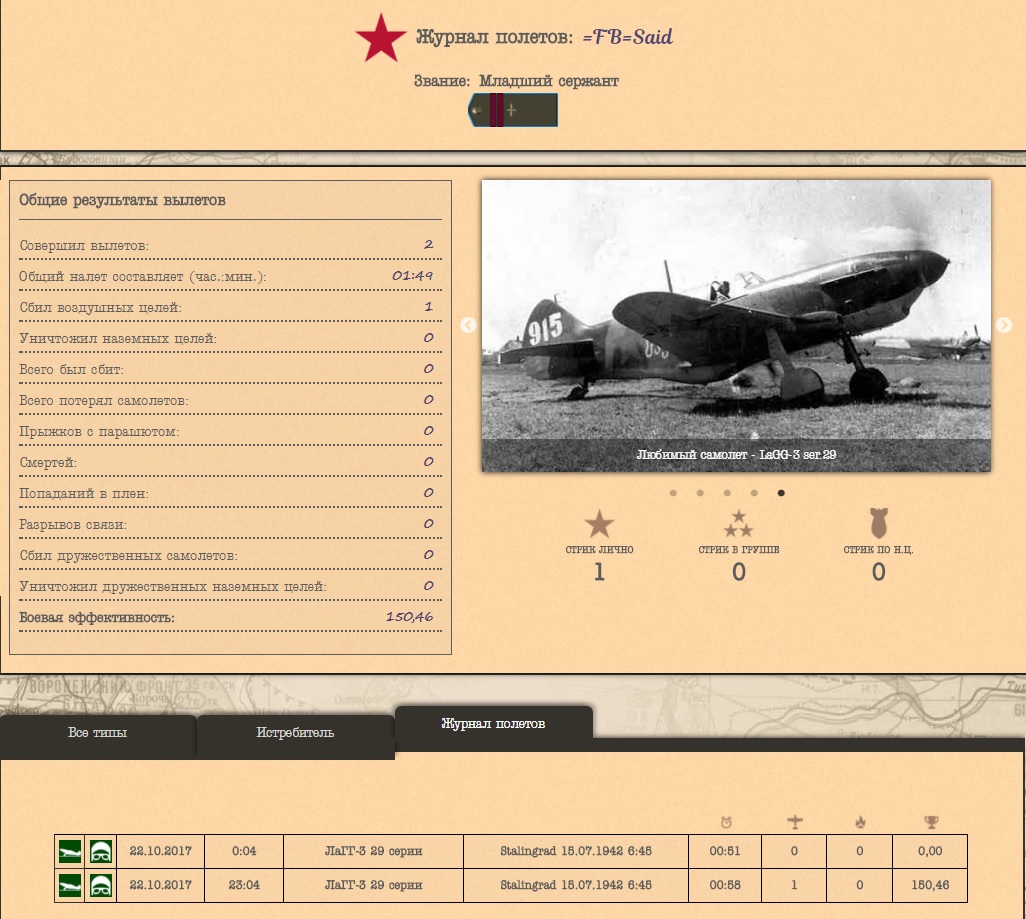This screenshot has height=919, width=1026.
Task: Click the 0,00 score in sortie table
Action: pyautogui.click(x=930, y=851)
